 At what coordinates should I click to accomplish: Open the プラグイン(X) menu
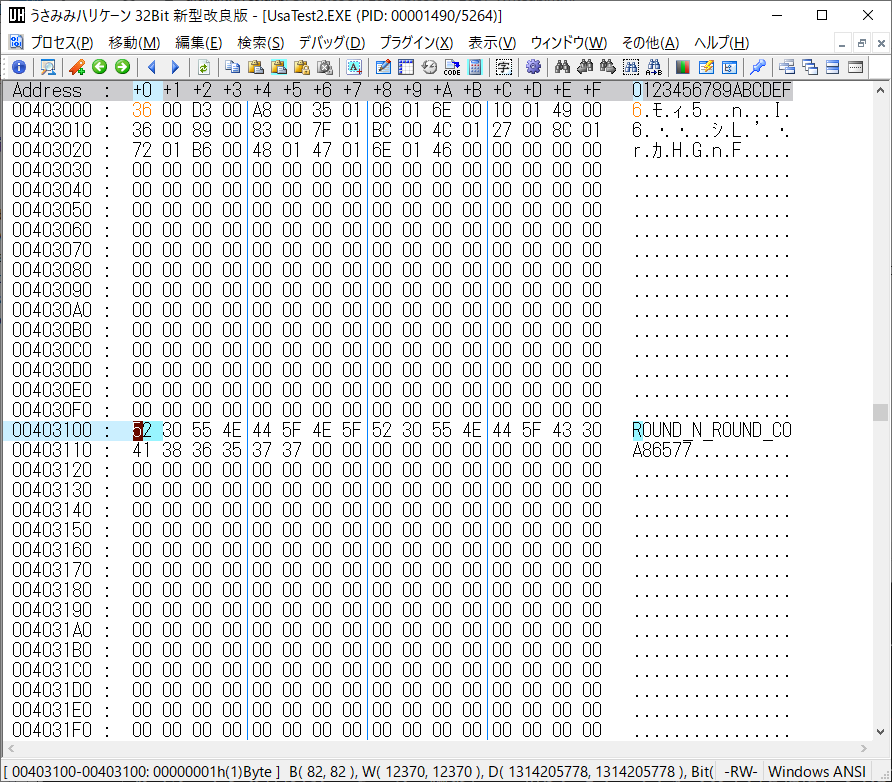coord(415,42)
